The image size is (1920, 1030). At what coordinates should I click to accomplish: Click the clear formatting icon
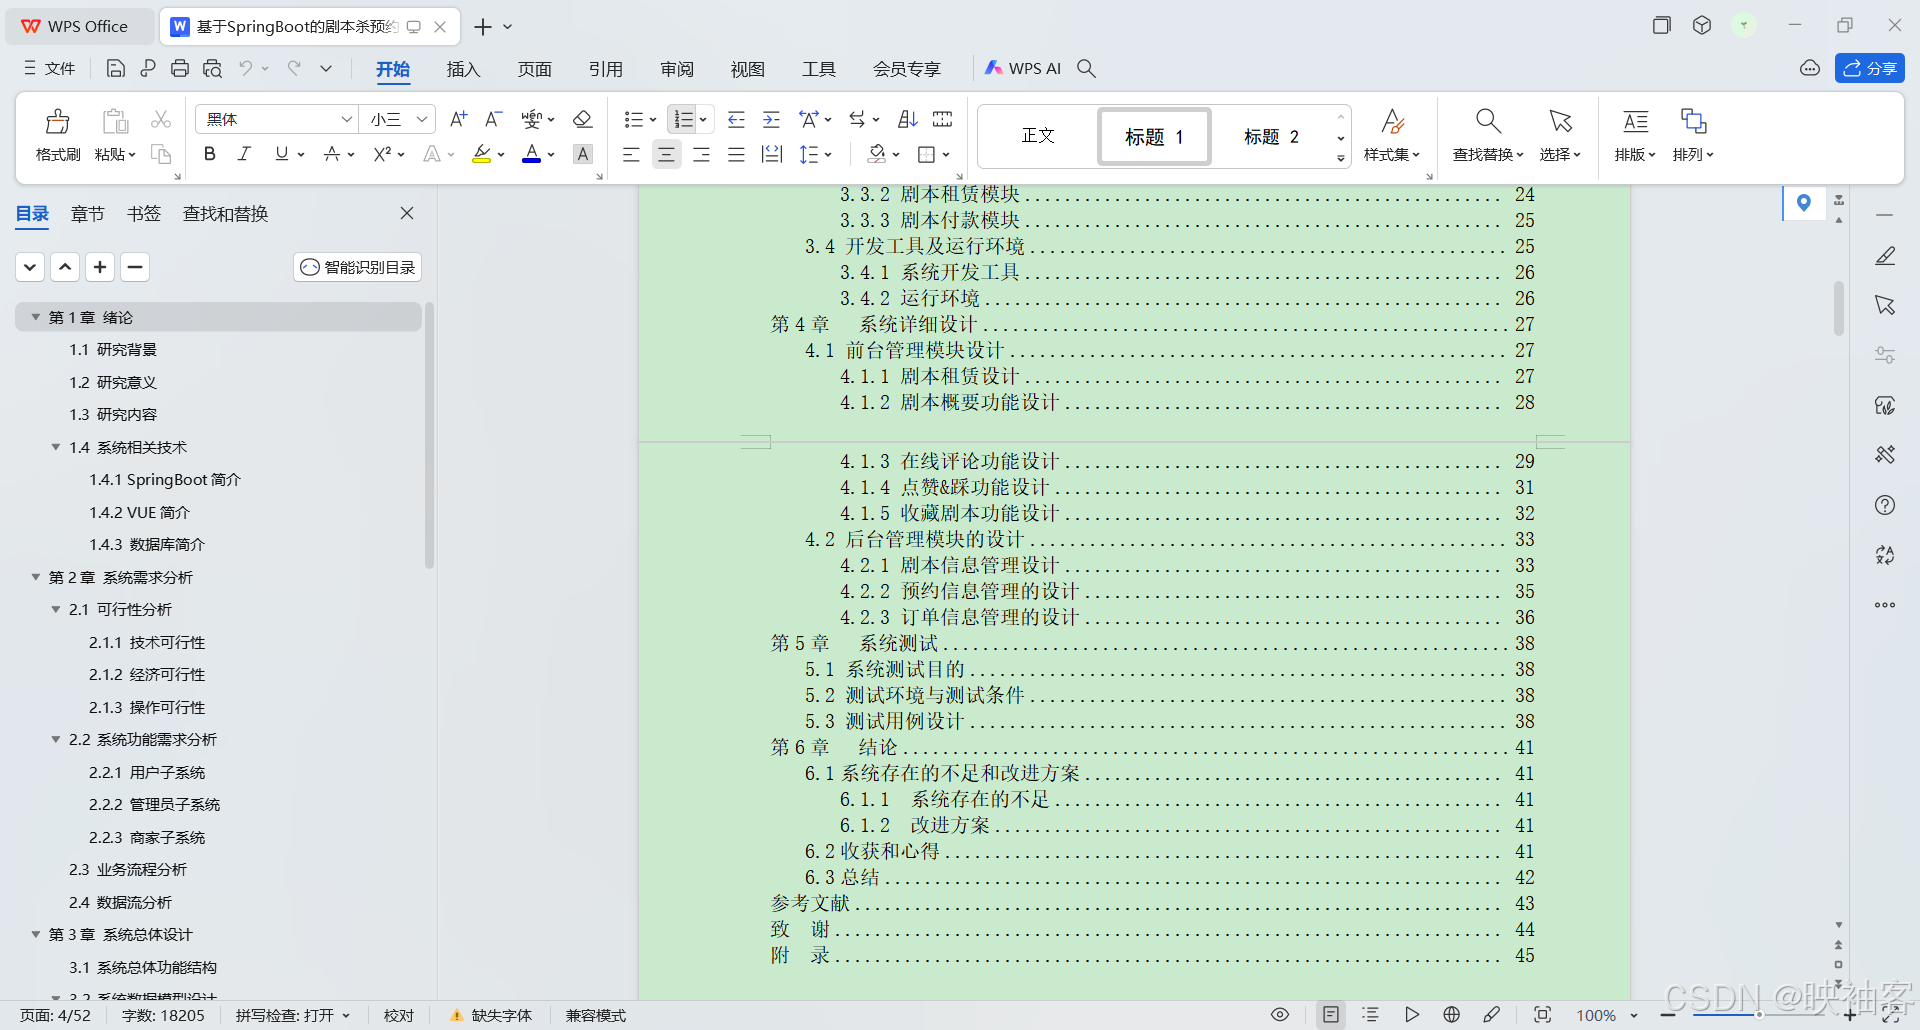click(583, 119)
